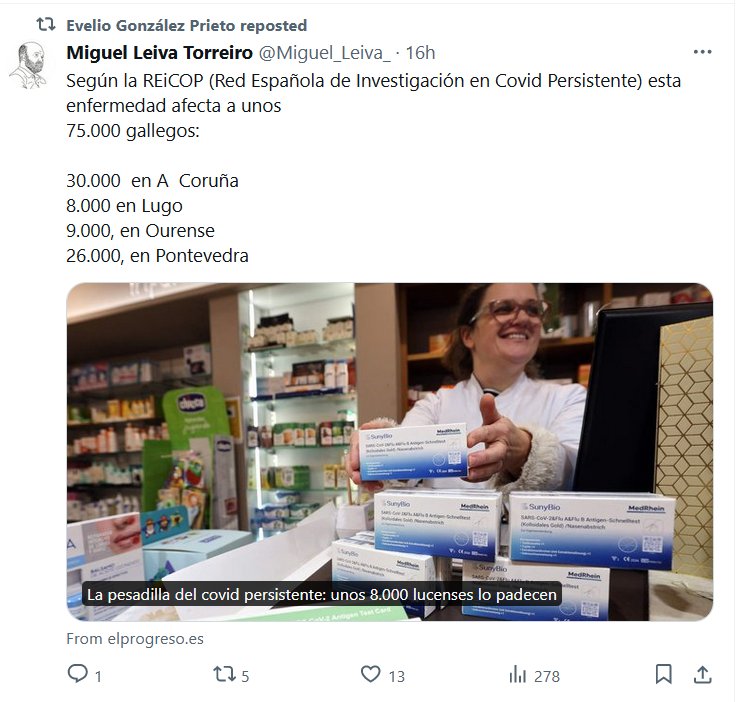Click the headline La pesadilla del covid persistente
Viewport: 746px width, 702px height.
322,595
